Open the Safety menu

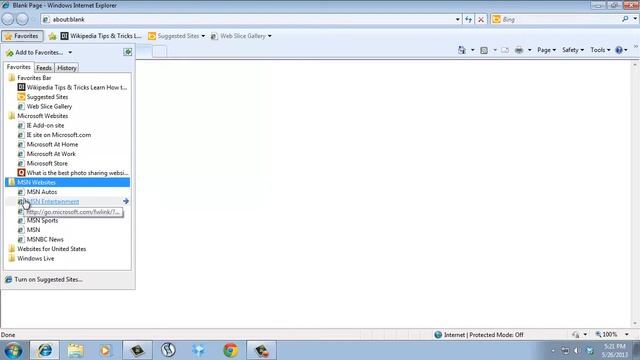coord(573,50)
